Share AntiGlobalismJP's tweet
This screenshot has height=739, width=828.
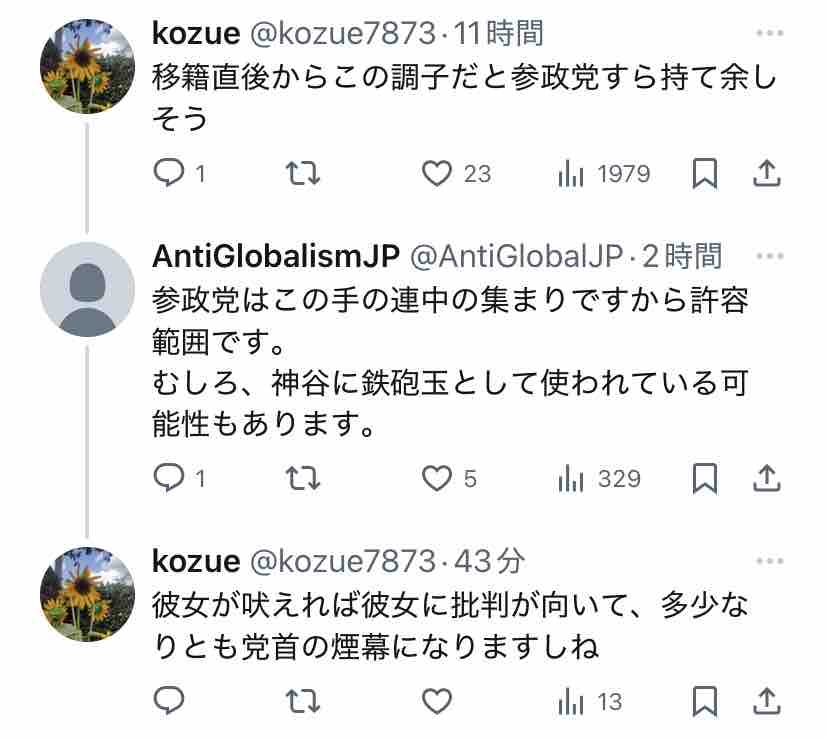click(767, 478)
